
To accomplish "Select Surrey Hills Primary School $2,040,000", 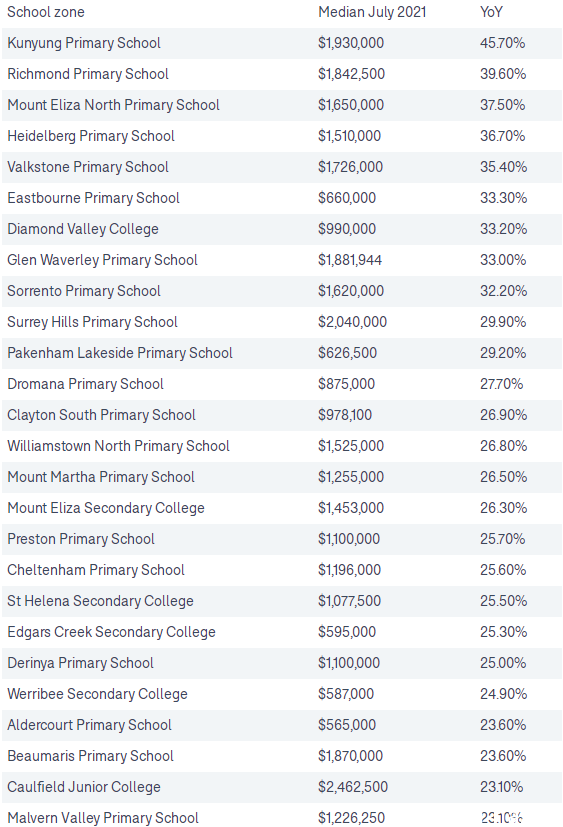I will [x=352, y=322].
